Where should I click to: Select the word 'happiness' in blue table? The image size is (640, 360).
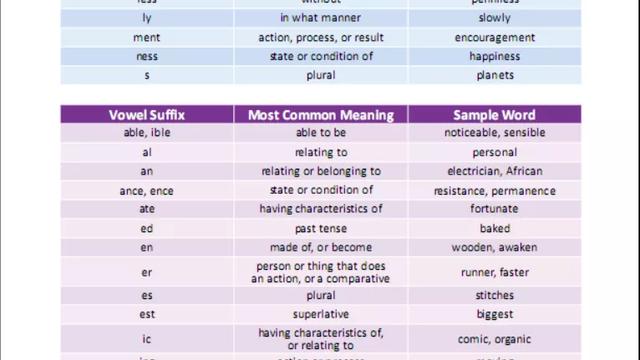pyautogui.click(x=494, y=56)
